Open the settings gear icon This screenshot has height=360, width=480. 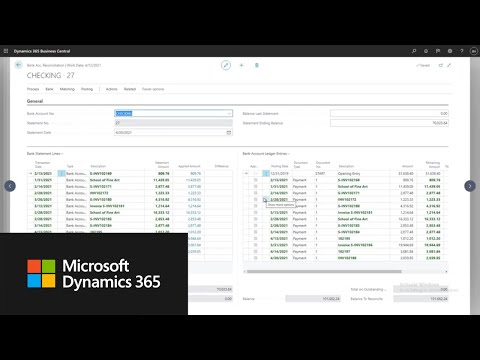[450, 51]
